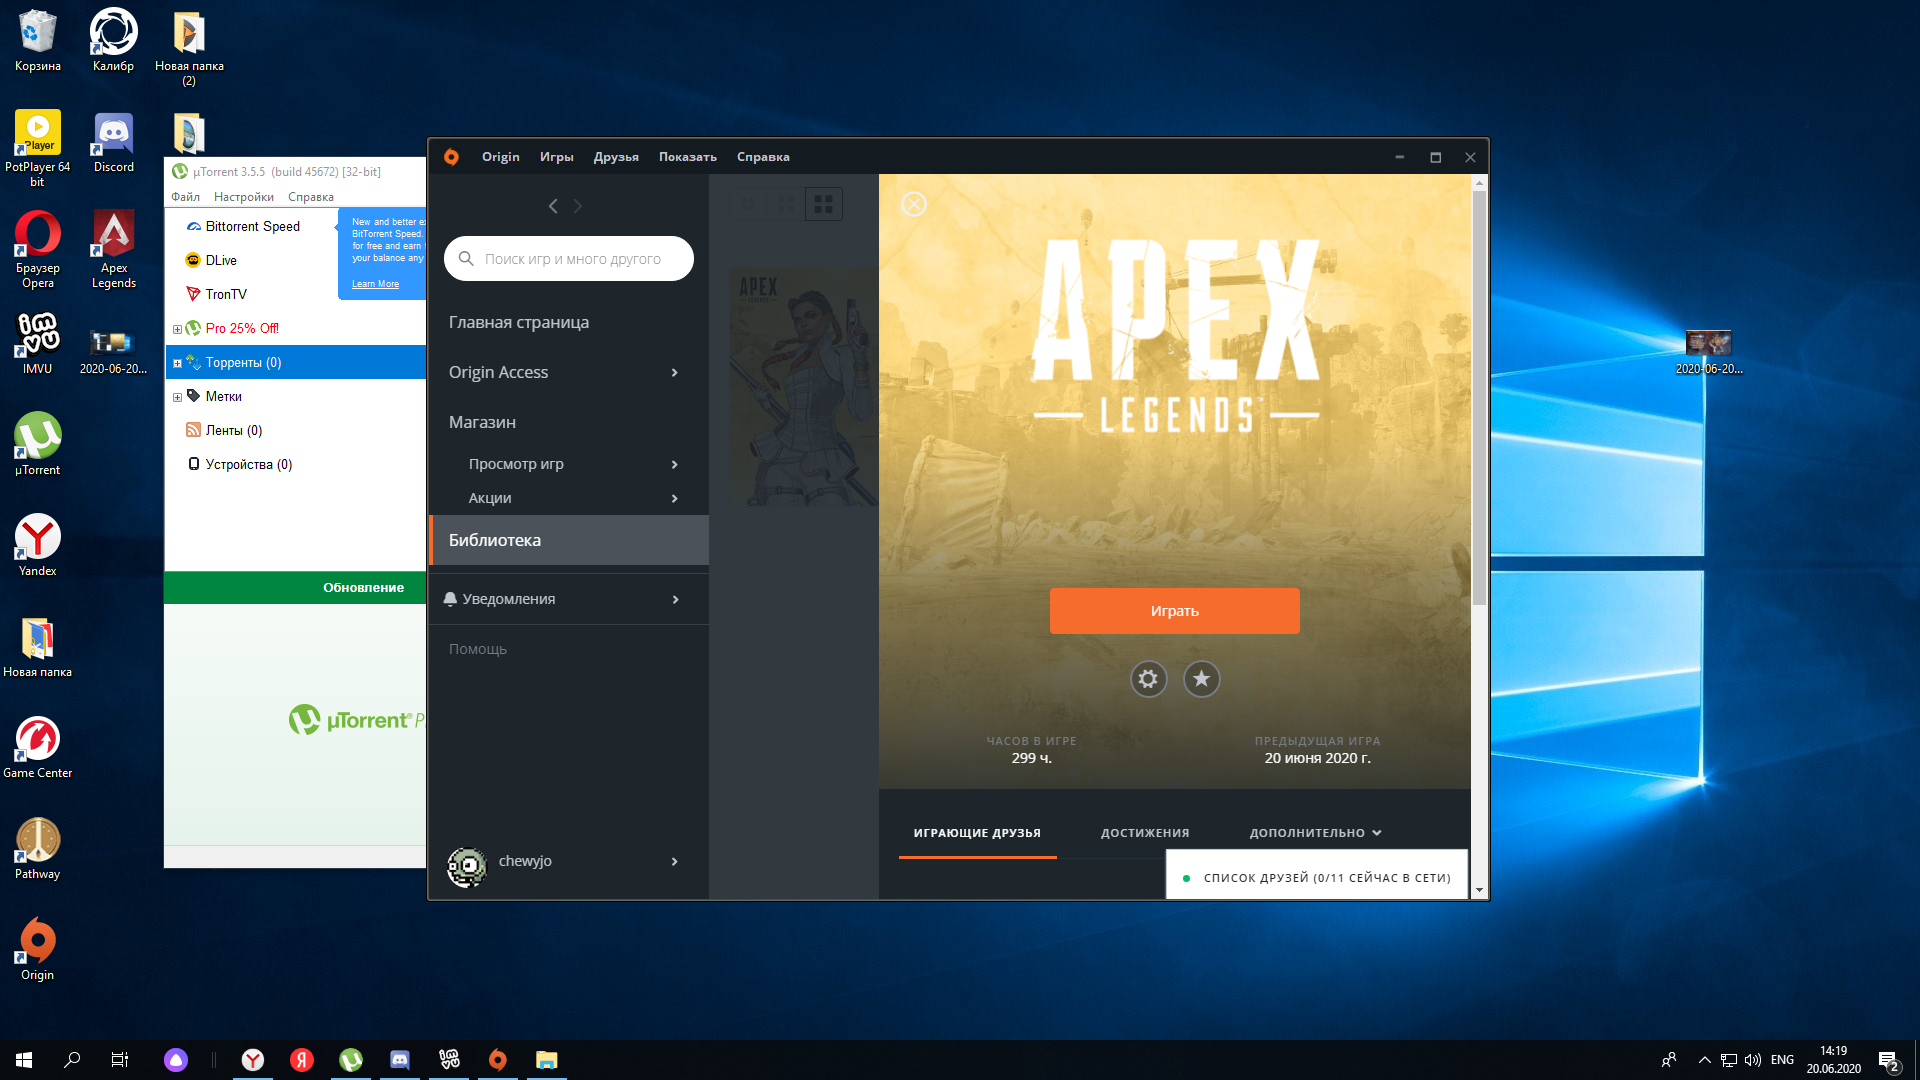The height and width of the screenshot is (1080, 1920).
Task: Go back with left navigation arrow
Action: 553,206
